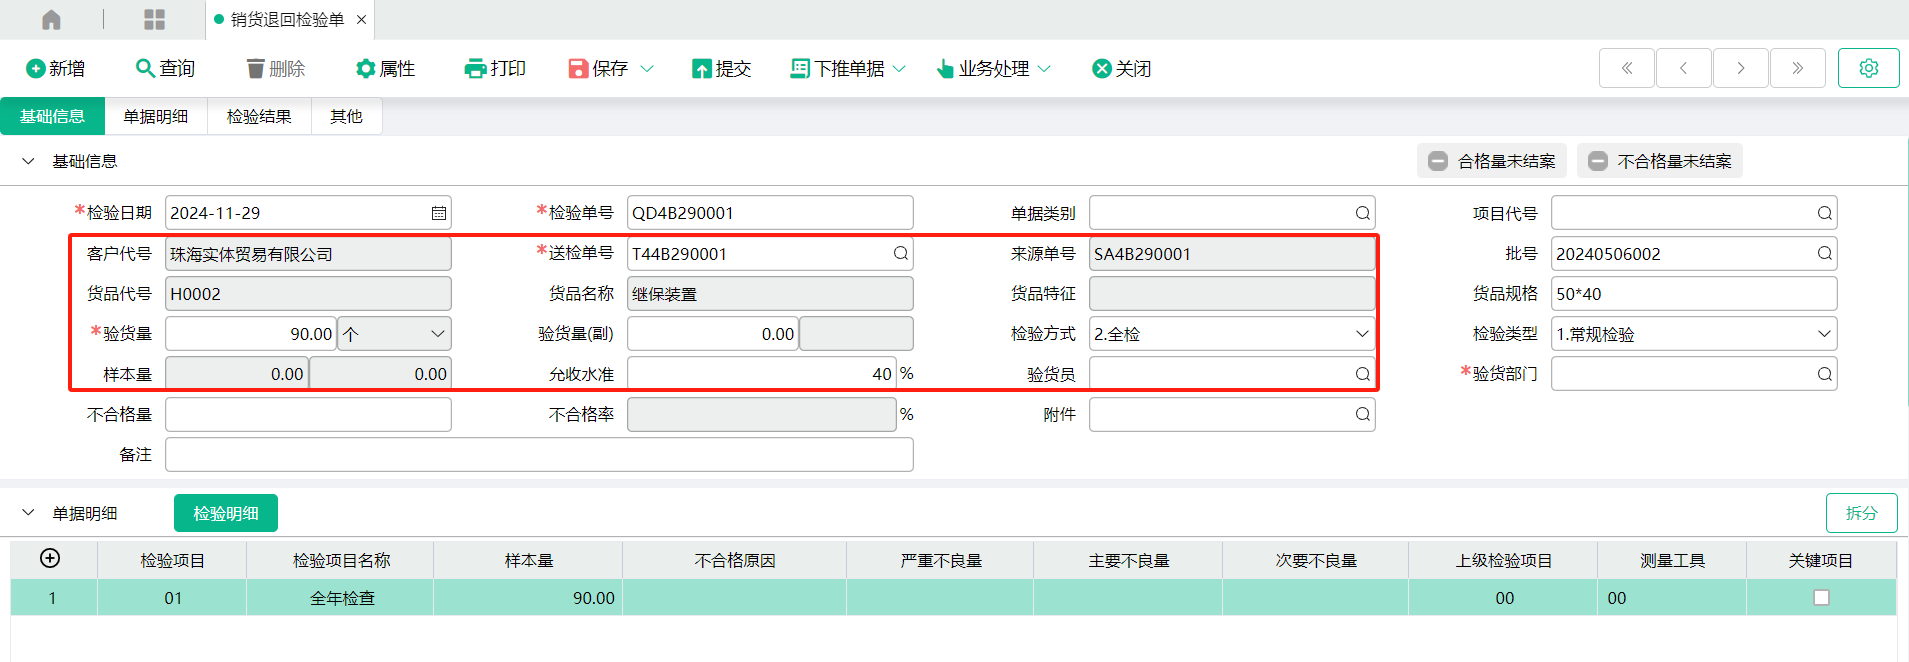
Task: Click the 新增 add button
Action: tap(56, 68)
